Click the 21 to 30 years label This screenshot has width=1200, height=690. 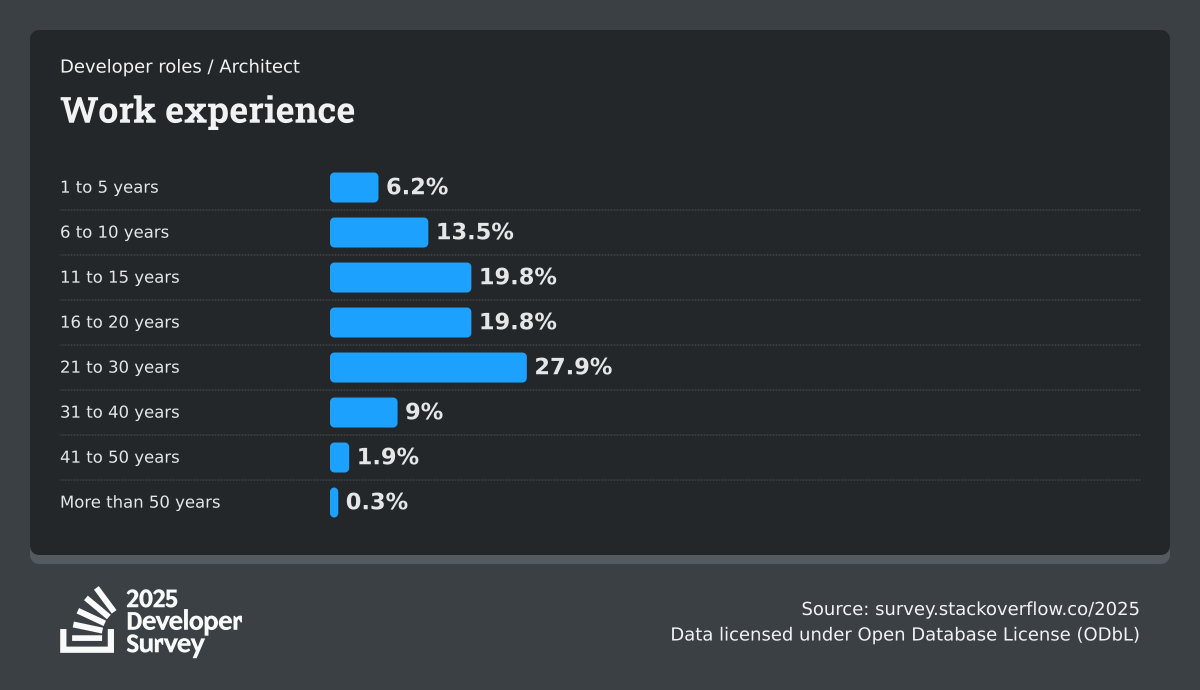tap(120, 367)
